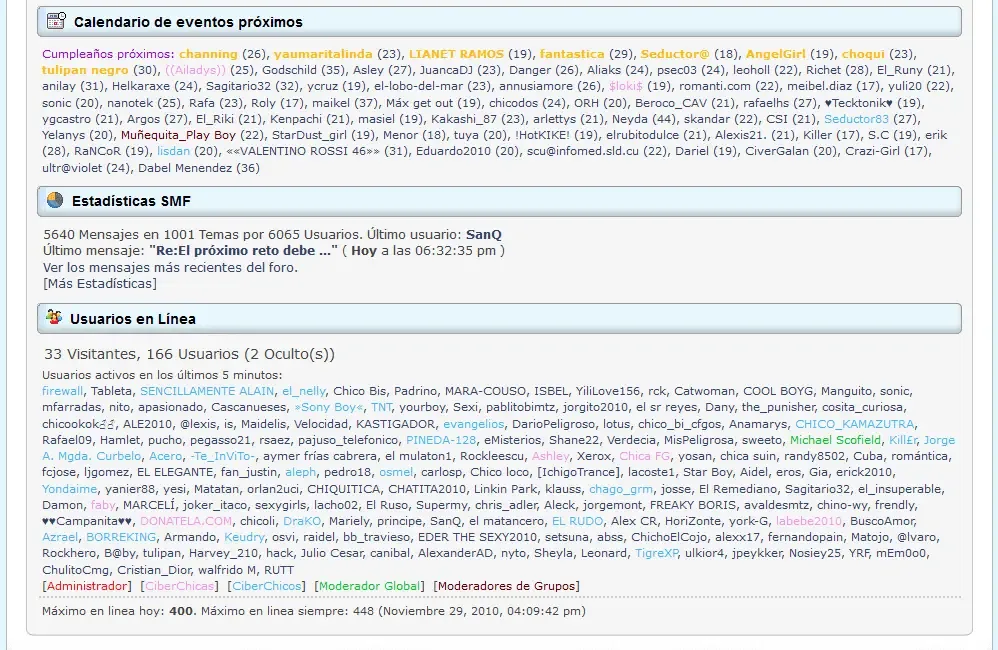Click the chago_grm username
This screenshot has width=998, height=650.
(x=621, y=489)
